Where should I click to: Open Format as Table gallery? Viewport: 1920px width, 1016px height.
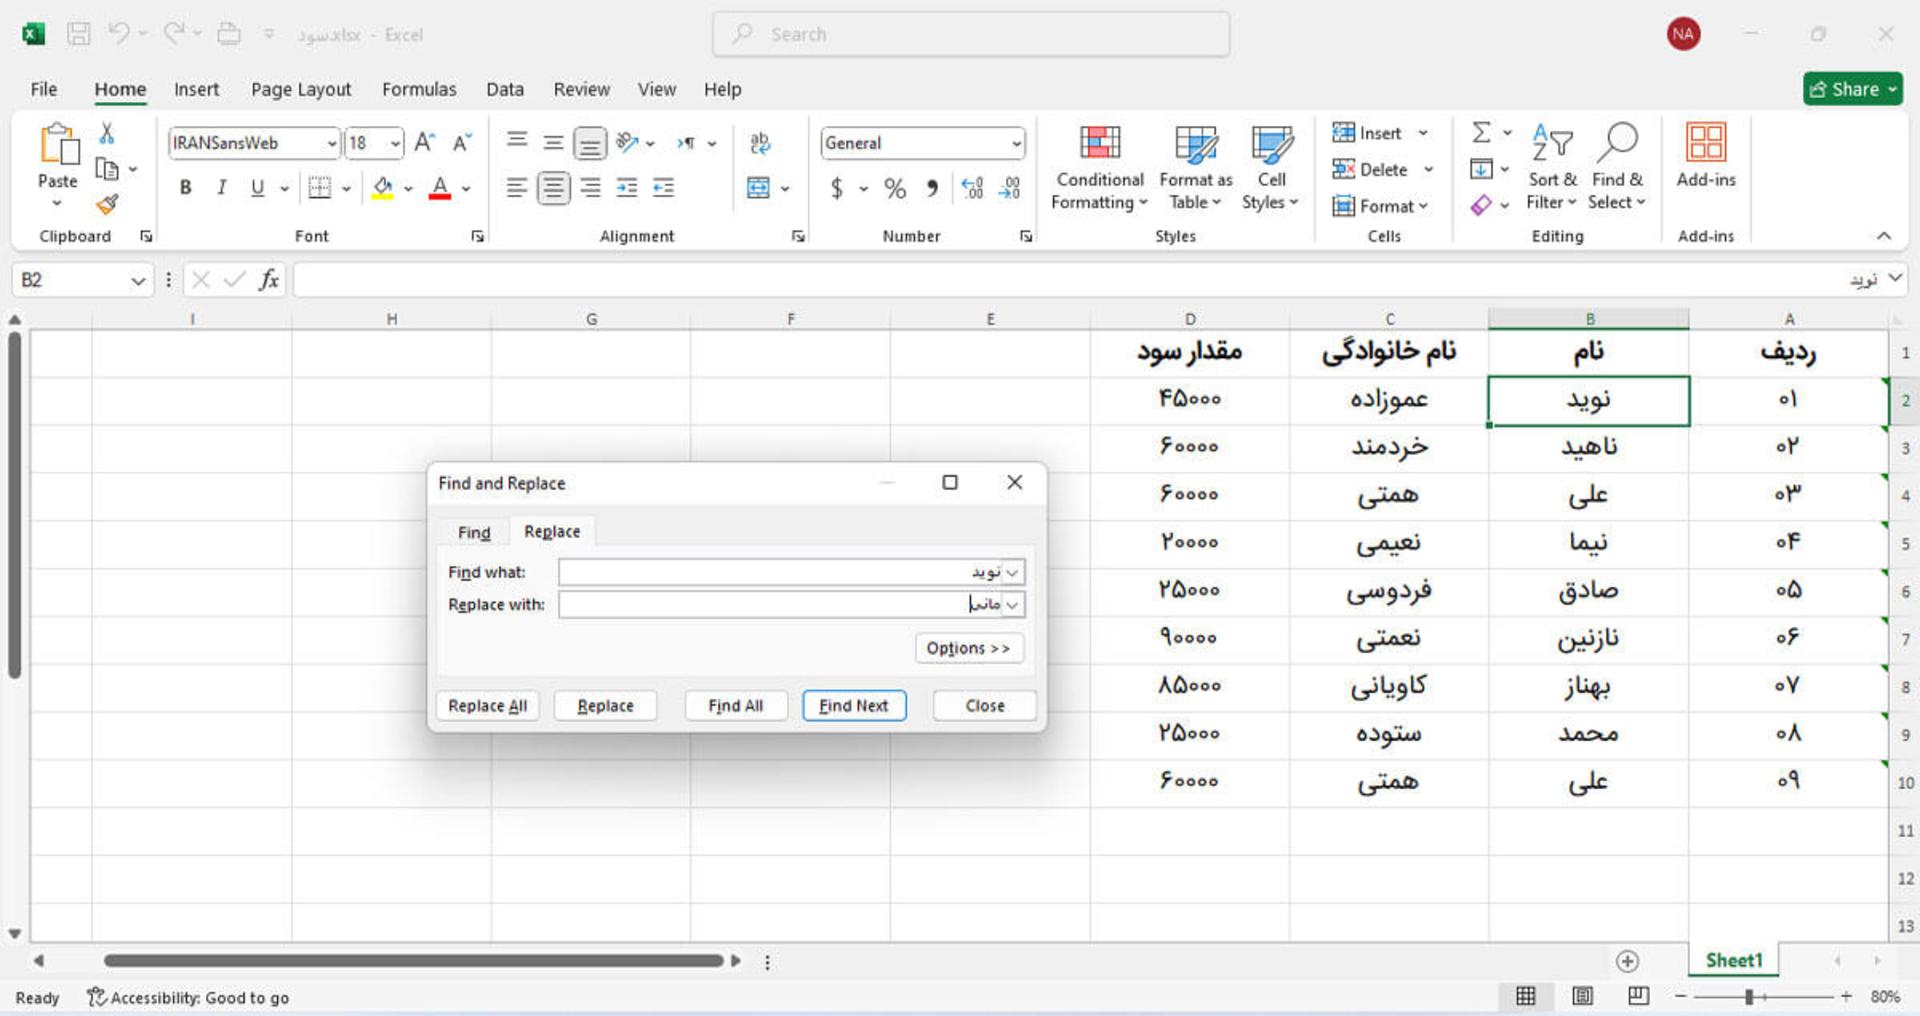1196,168
